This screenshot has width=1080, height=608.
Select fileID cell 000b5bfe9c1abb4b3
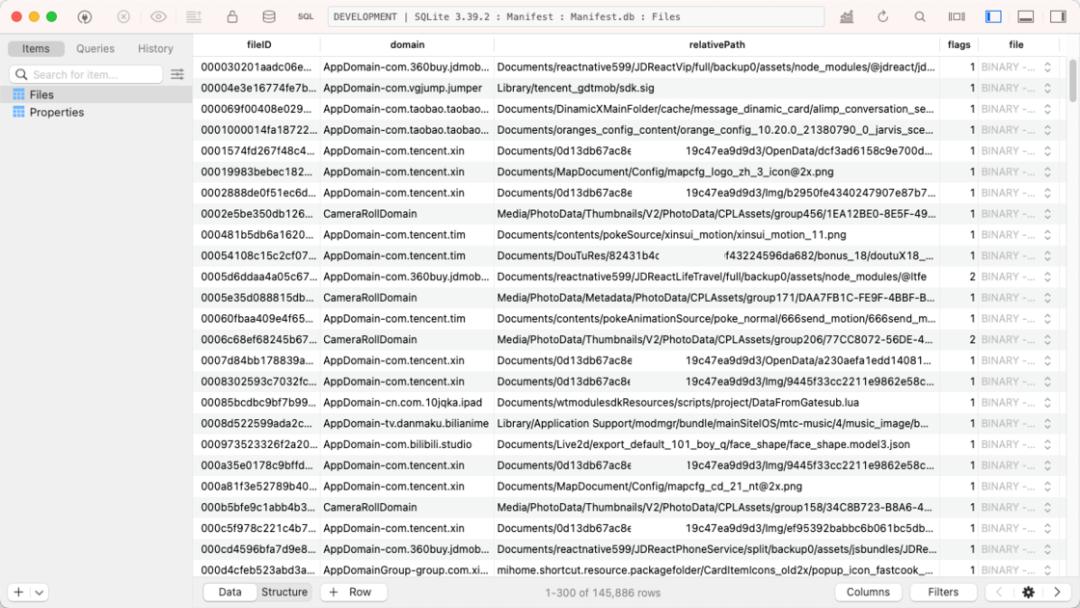pos(257,507)
